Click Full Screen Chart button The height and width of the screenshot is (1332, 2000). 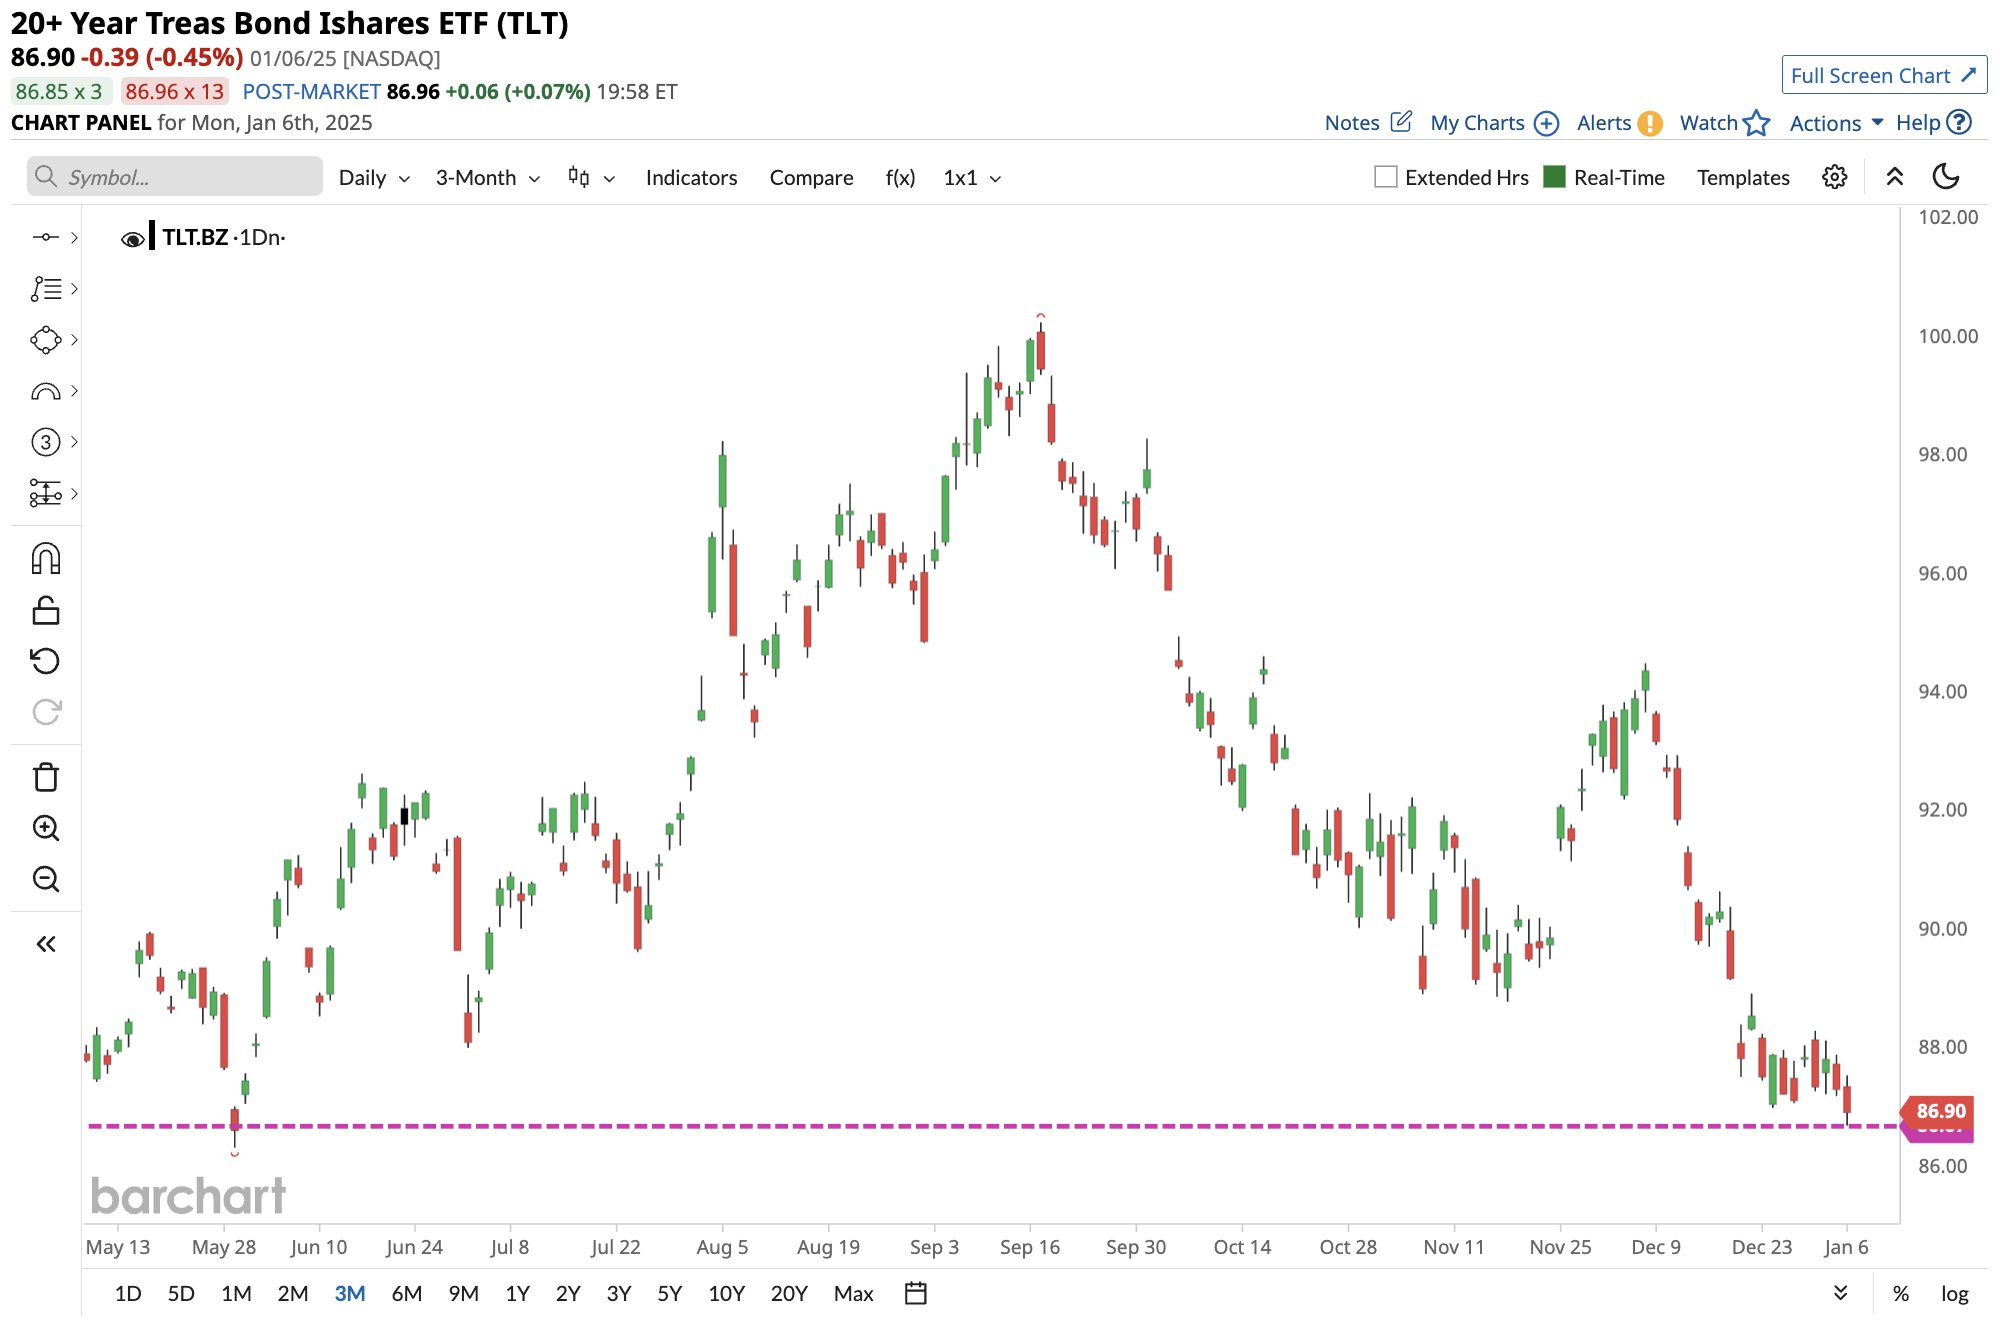(1884, 75)
